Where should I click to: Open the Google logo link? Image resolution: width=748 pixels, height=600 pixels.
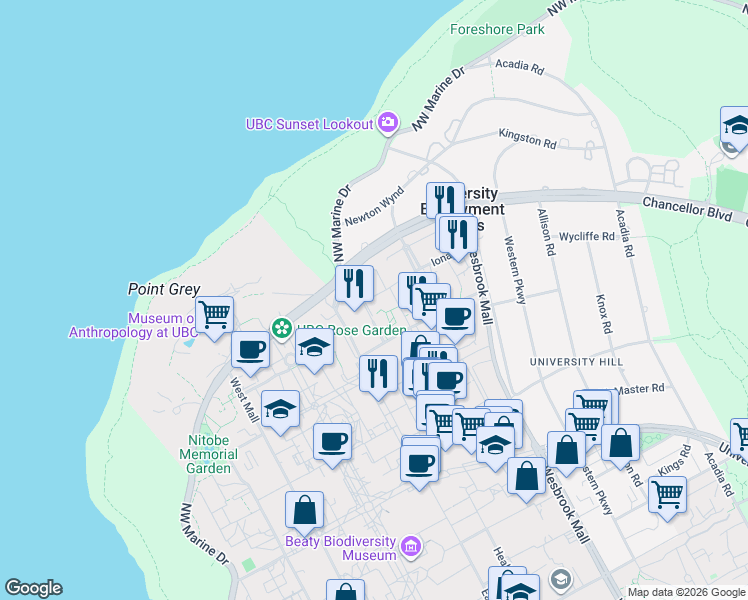coord(33,588)
